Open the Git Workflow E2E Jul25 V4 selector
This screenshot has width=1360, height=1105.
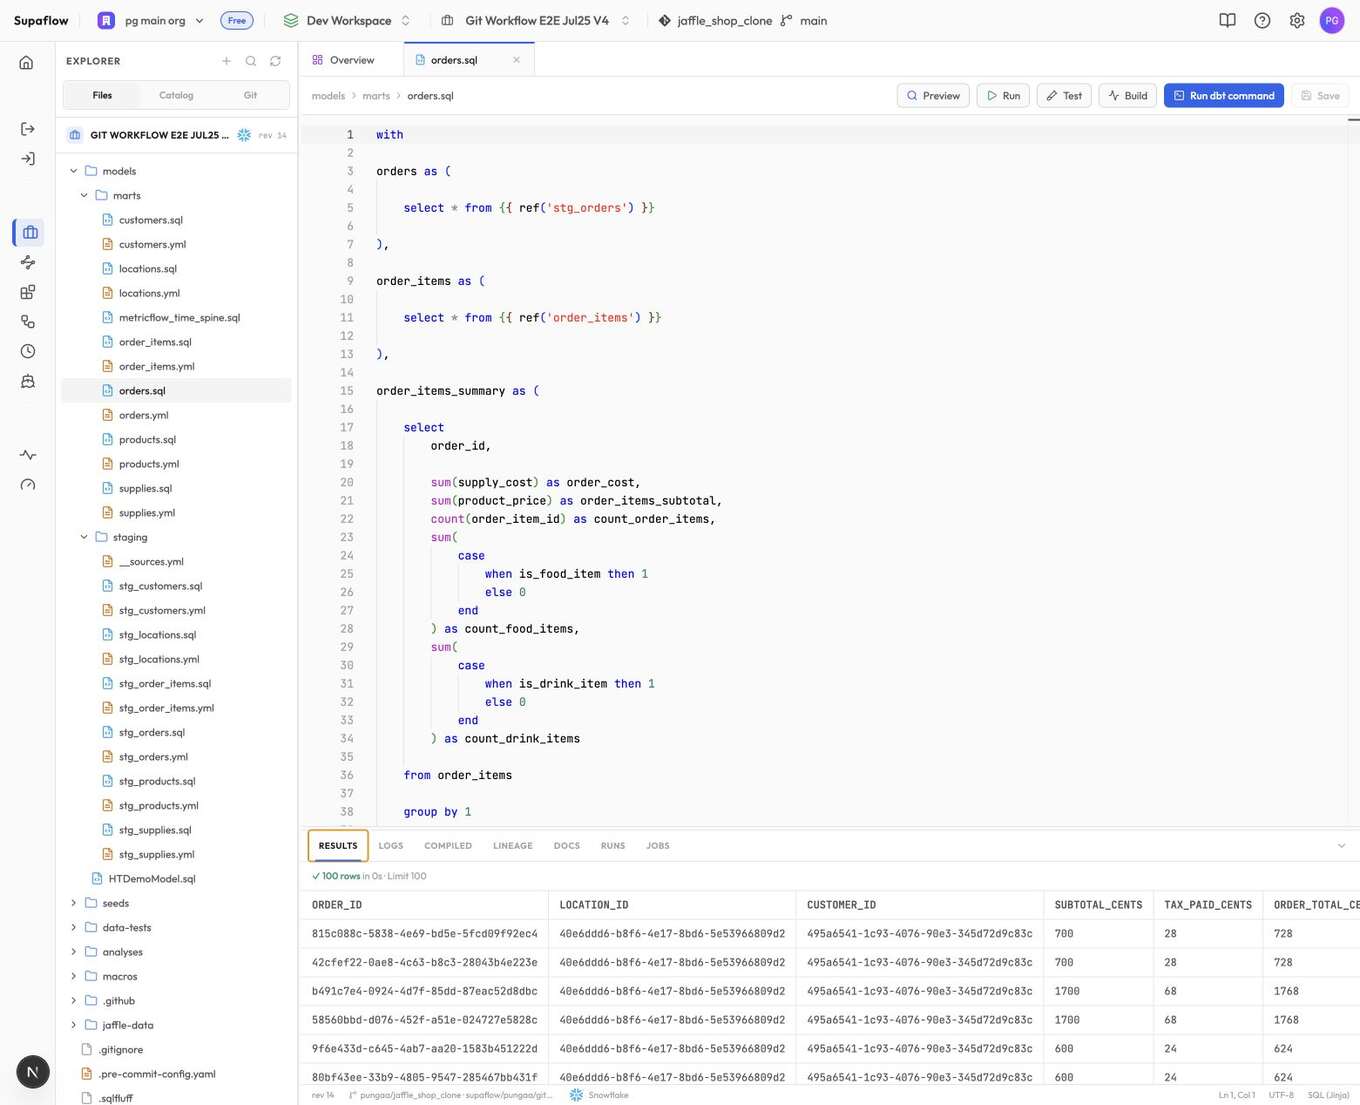[x=536, y=20]
